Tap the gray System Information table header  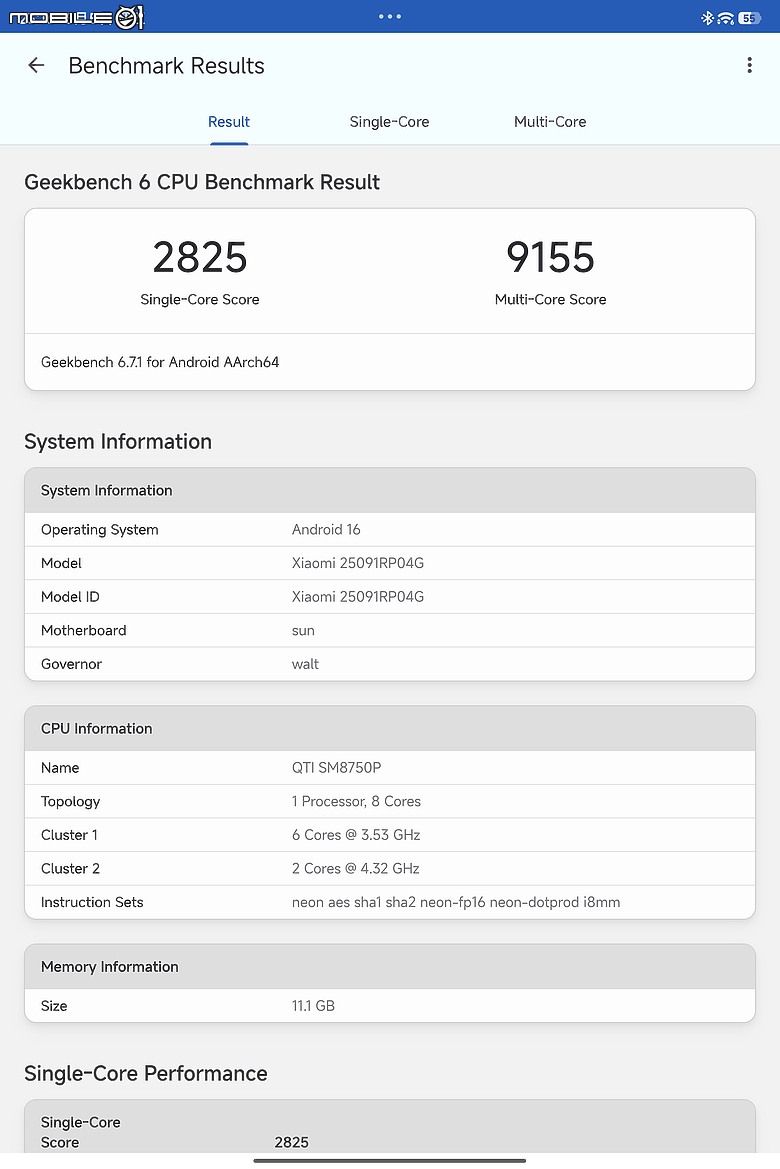(x=390, y=490)
